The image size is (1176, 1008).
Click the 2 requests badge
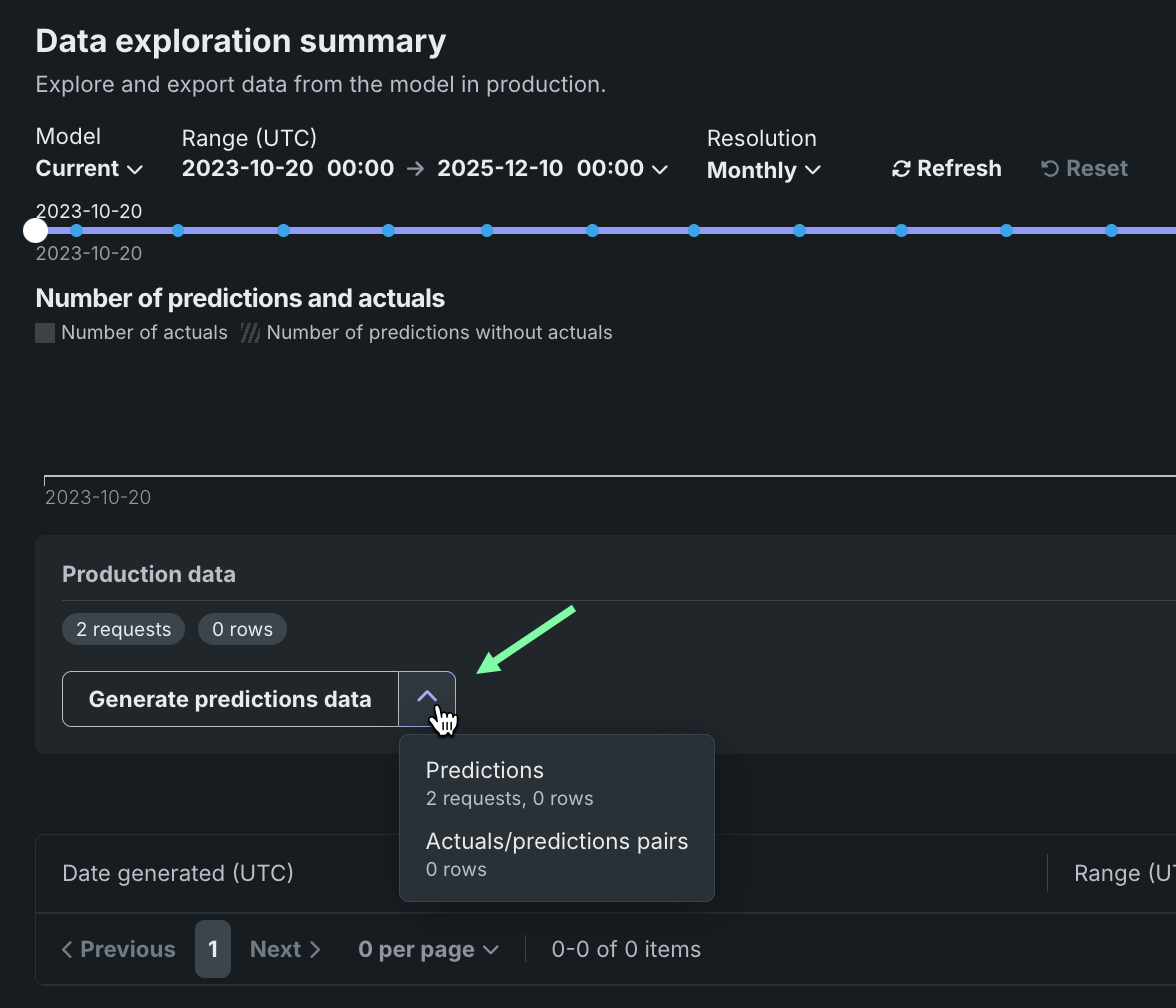[x=123, y=629]
